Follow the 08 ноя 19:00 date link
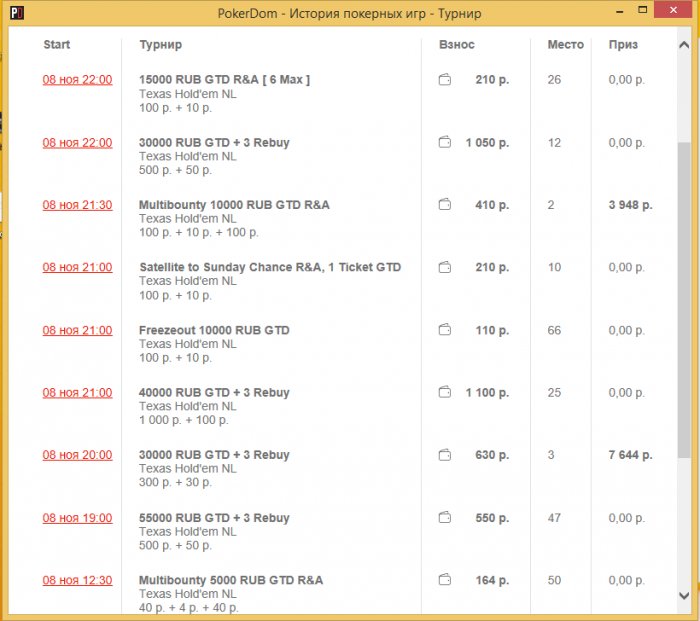The image size is (700, 621). coord(77,518)
